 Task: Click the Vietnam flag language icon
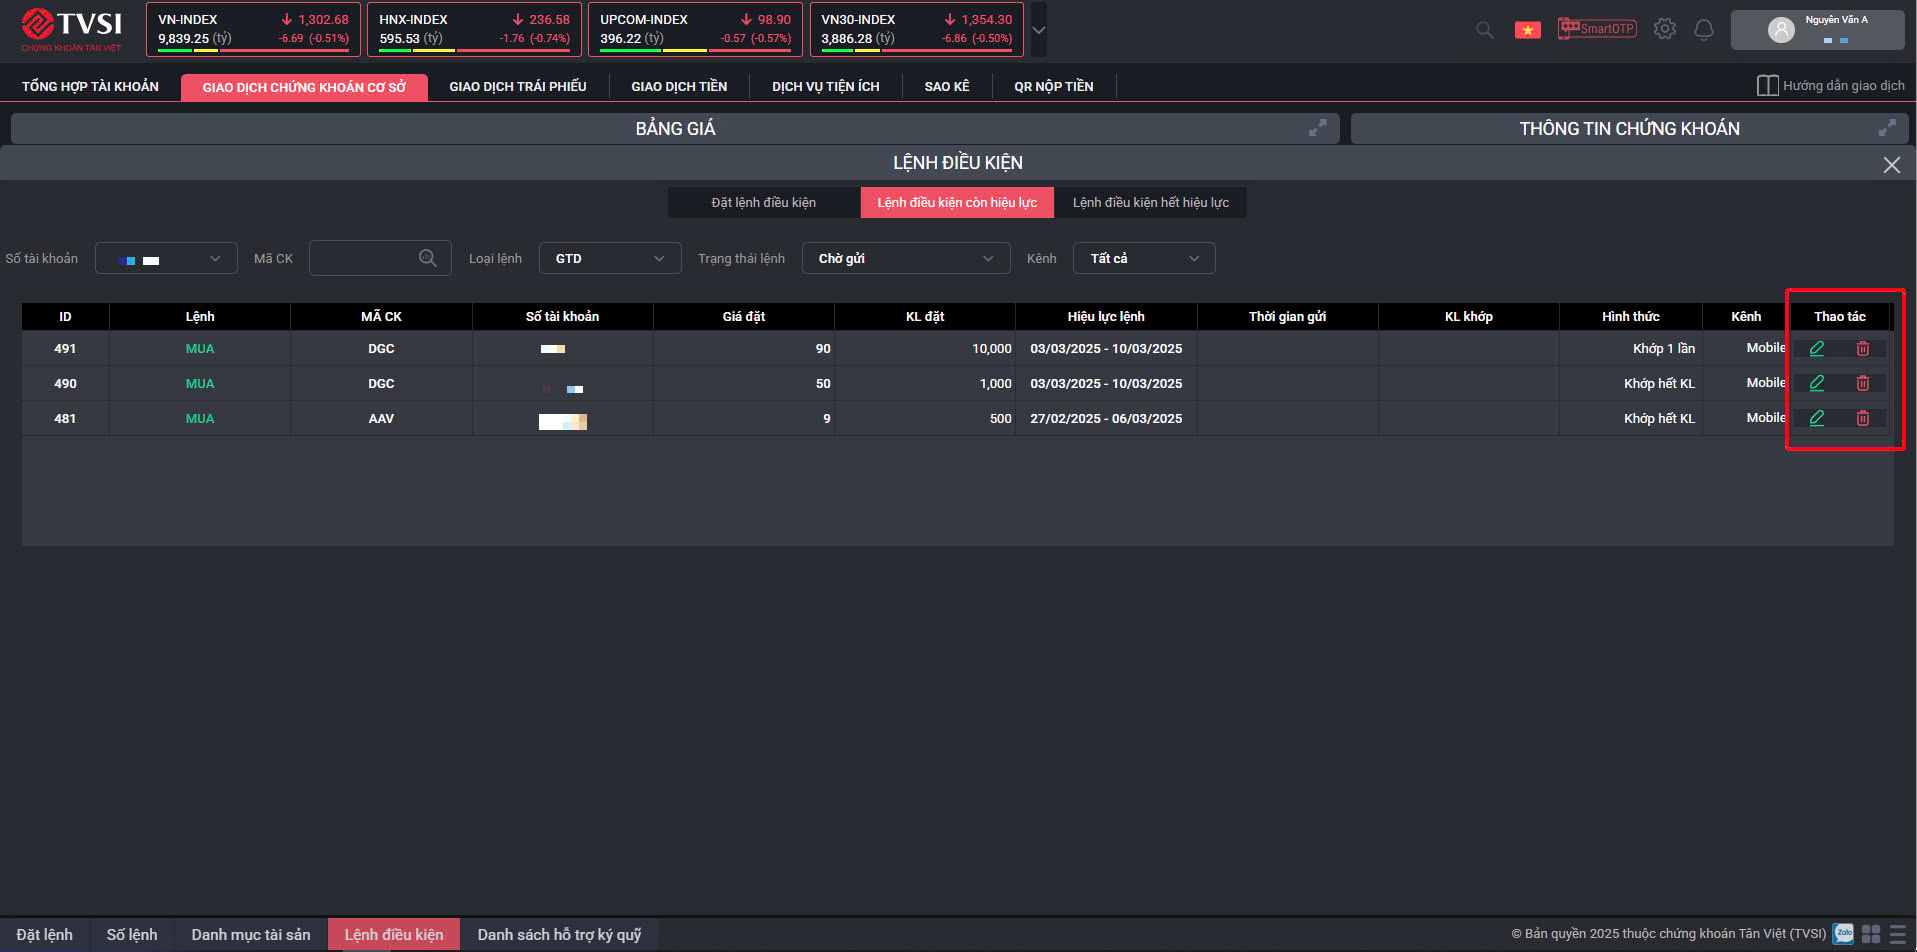tap(1527, 30)
